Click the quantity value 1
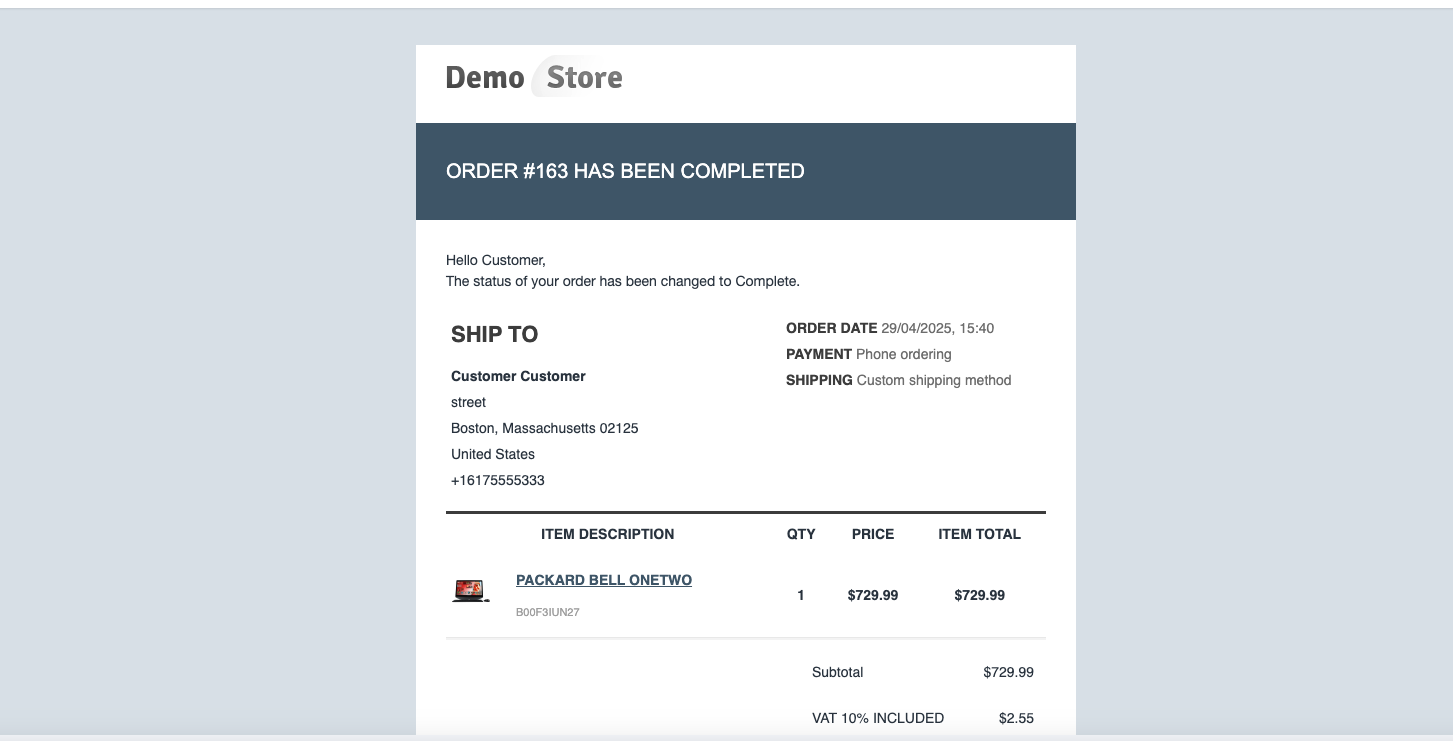The width and height of the screenshot is (1453, 741). [801, 595]
